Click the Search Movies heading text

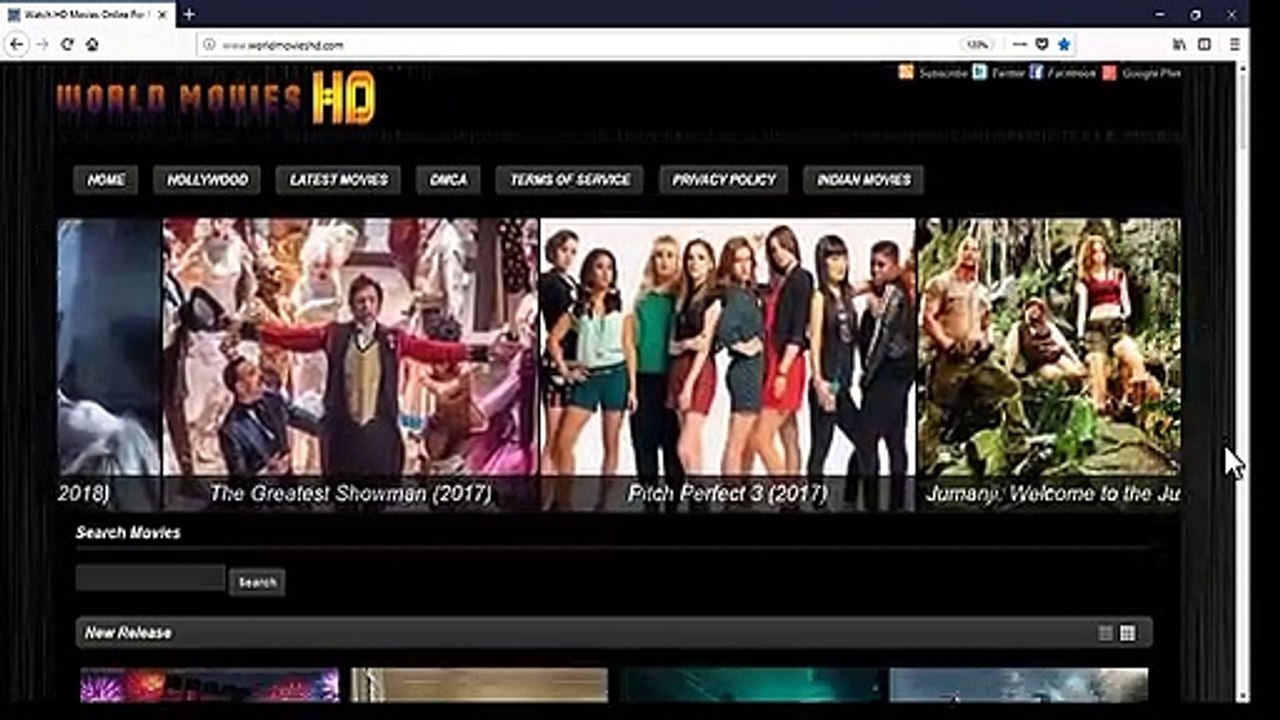point(128,533)
